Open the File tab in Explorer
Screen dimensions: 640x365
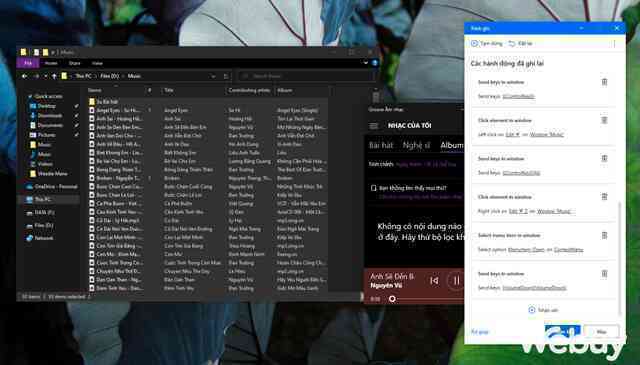tap(28, 63)
